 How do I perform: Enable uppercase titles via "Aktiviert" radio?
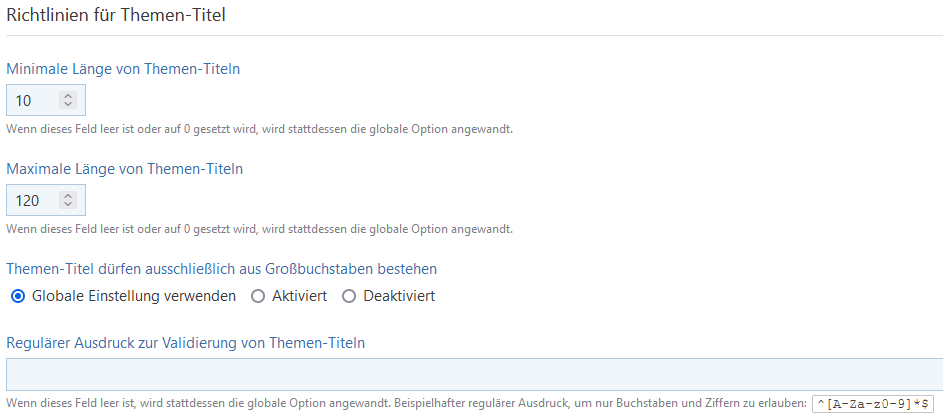tap(258, 296)
